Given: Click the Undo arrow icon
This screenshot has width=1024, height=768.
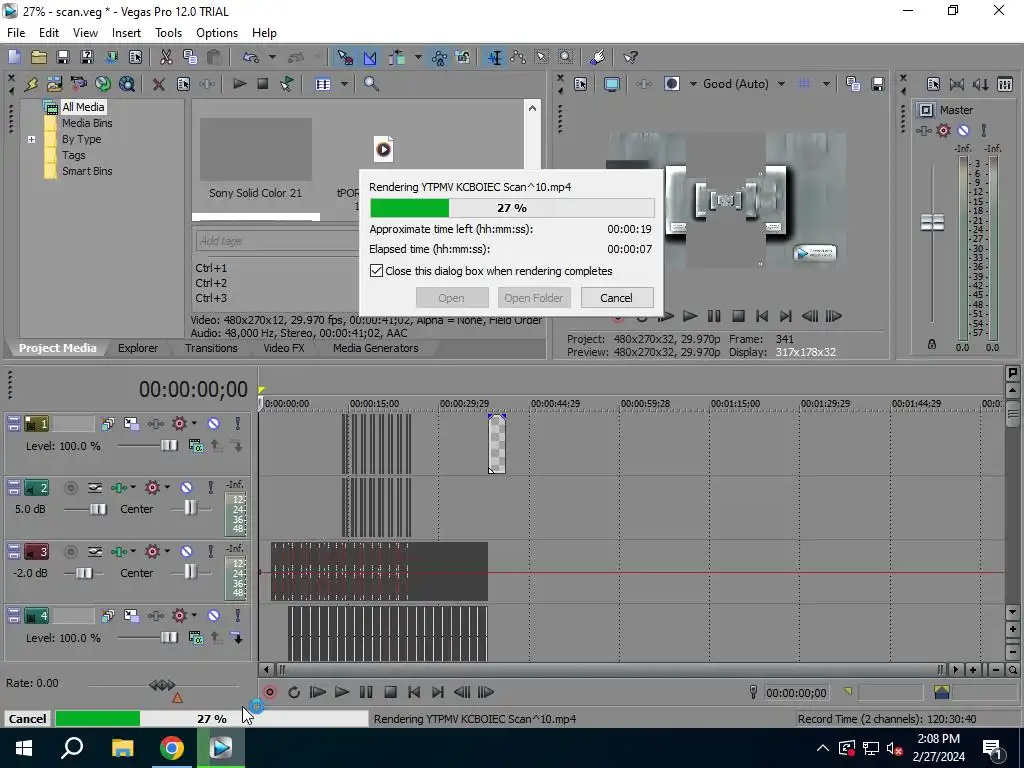Looking at the screenshot, I should click(250, 57).
